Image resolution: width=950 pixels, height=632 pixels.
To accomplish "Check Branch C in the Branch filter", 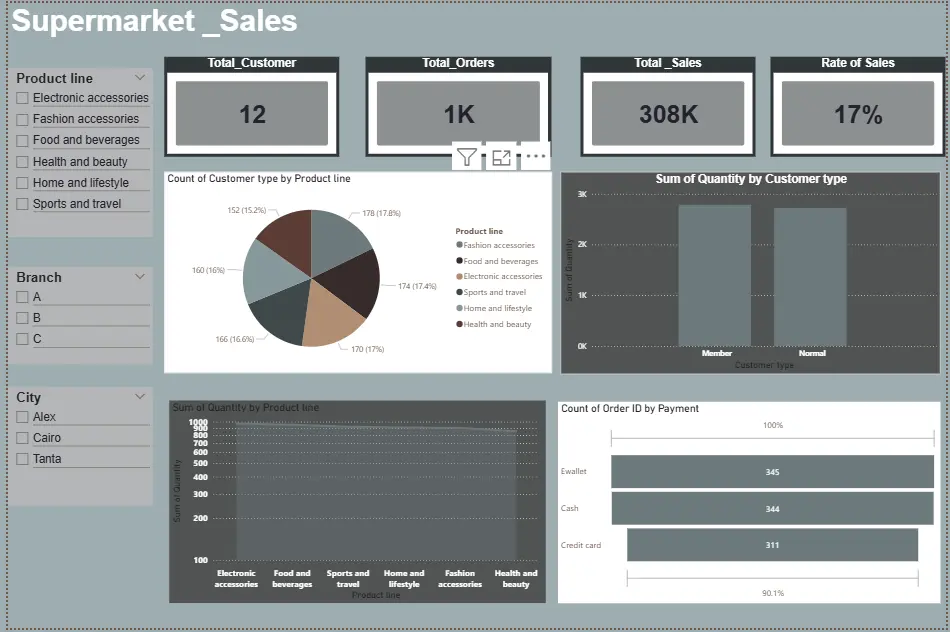I will click(22, 338).
